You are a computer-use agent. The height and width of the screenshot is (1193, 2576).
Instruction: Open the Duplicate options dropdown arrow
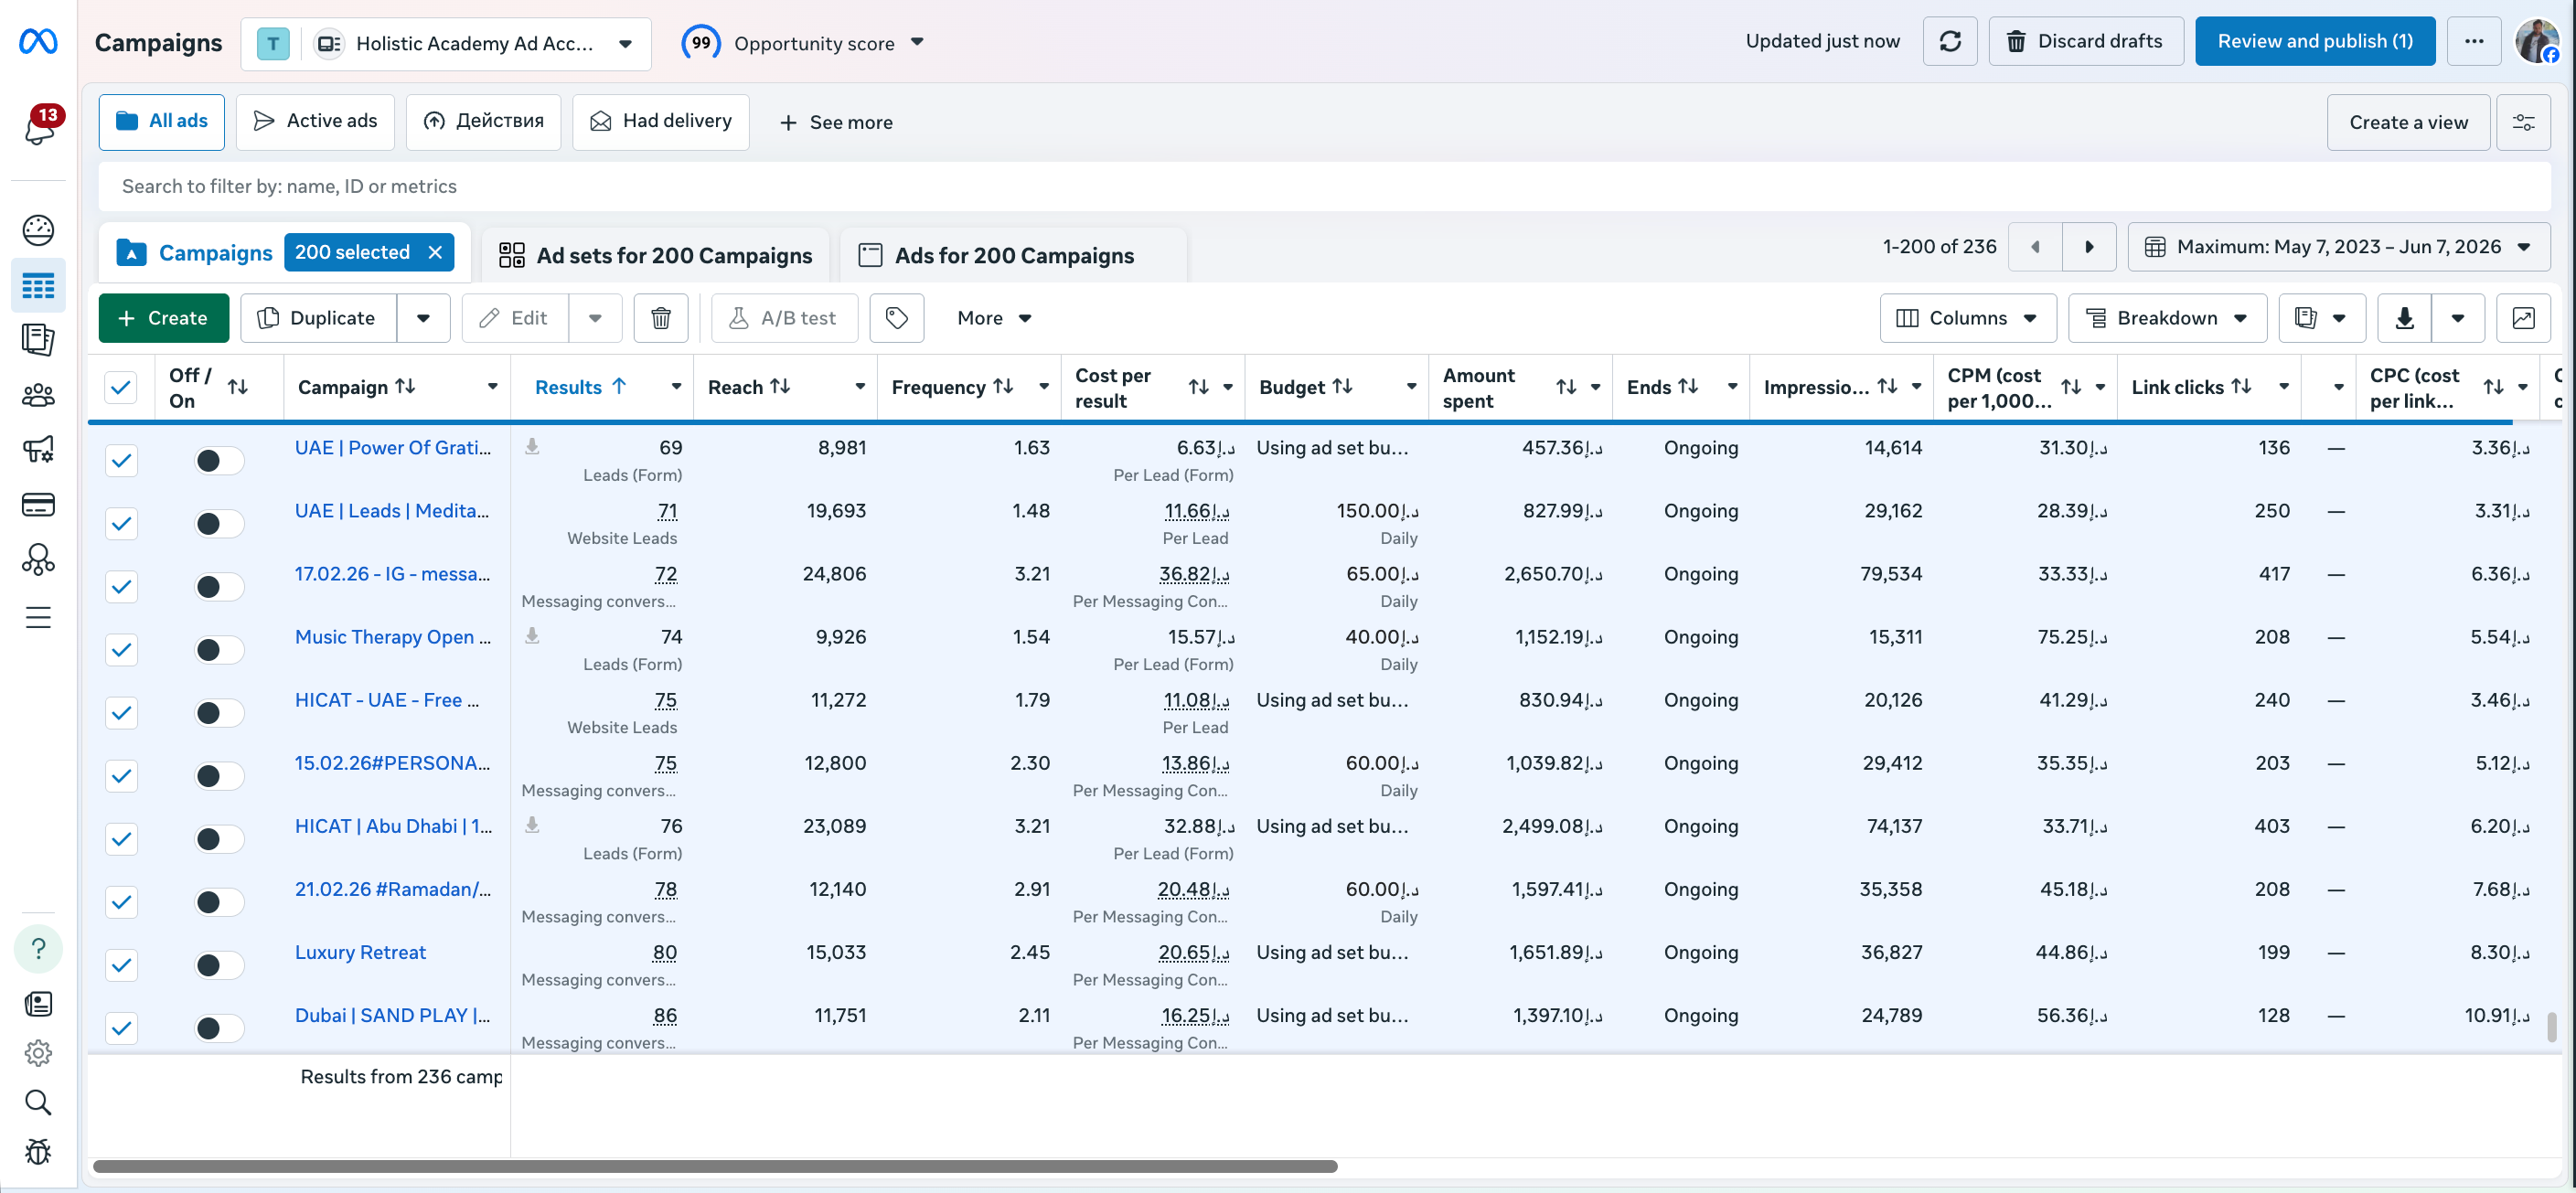point(423,318)
